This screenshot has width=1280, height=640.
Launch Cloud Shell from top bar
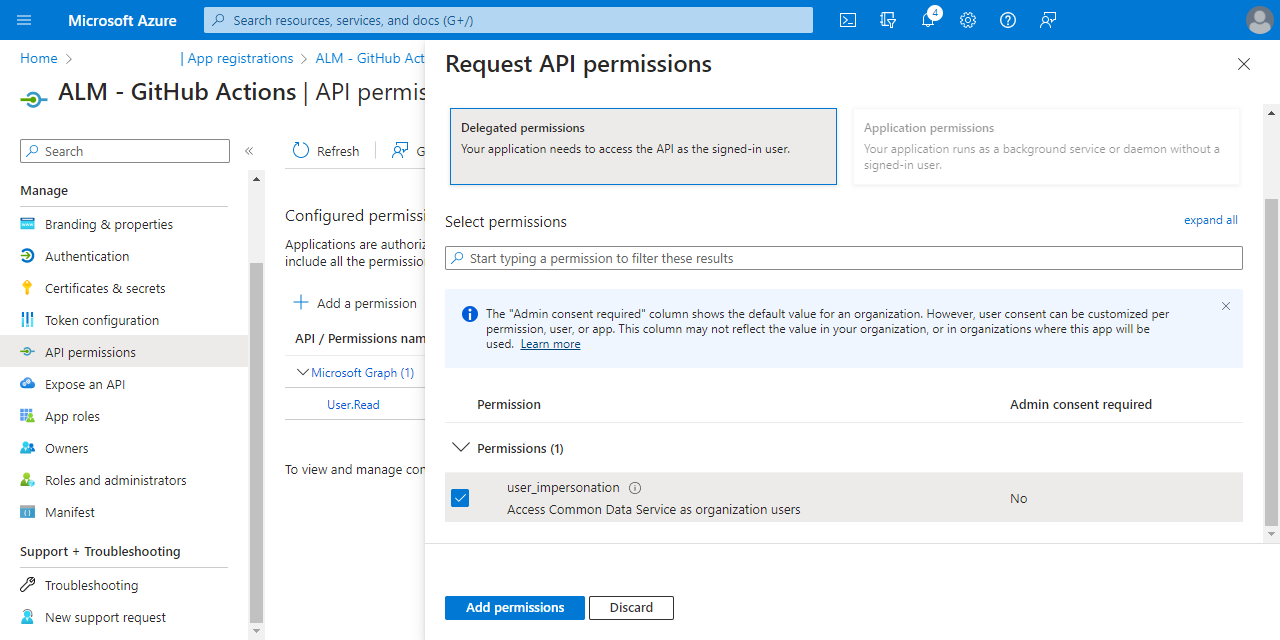847,20
